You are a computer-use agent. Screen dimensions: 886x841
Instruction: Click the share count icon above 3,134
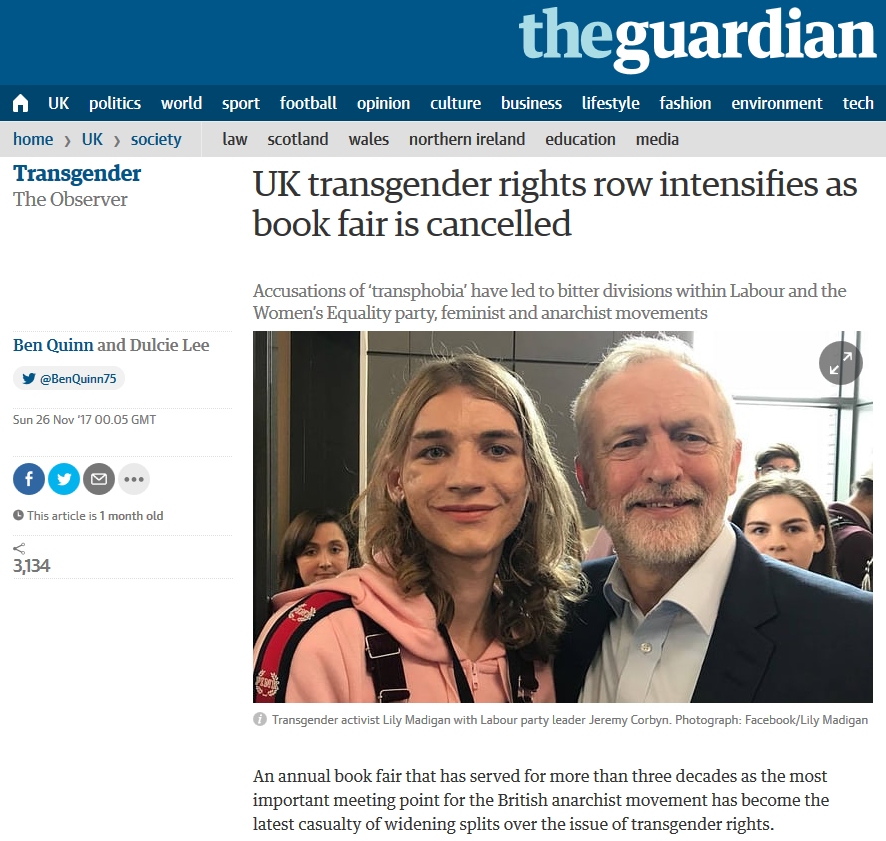coord(19,548)
